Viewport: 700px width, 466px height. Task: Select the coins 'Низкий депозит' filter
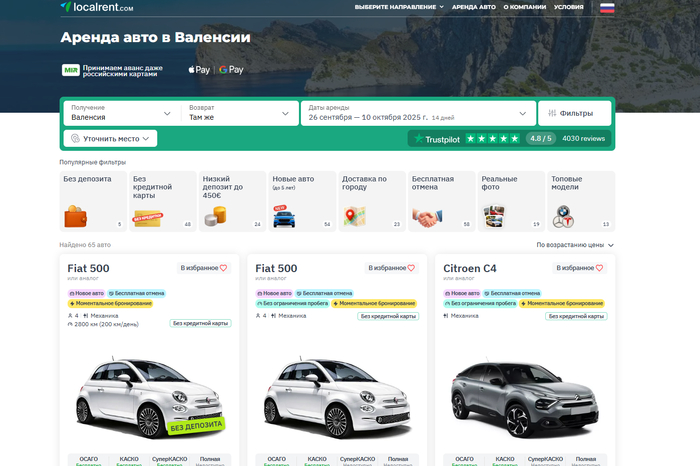215,216
